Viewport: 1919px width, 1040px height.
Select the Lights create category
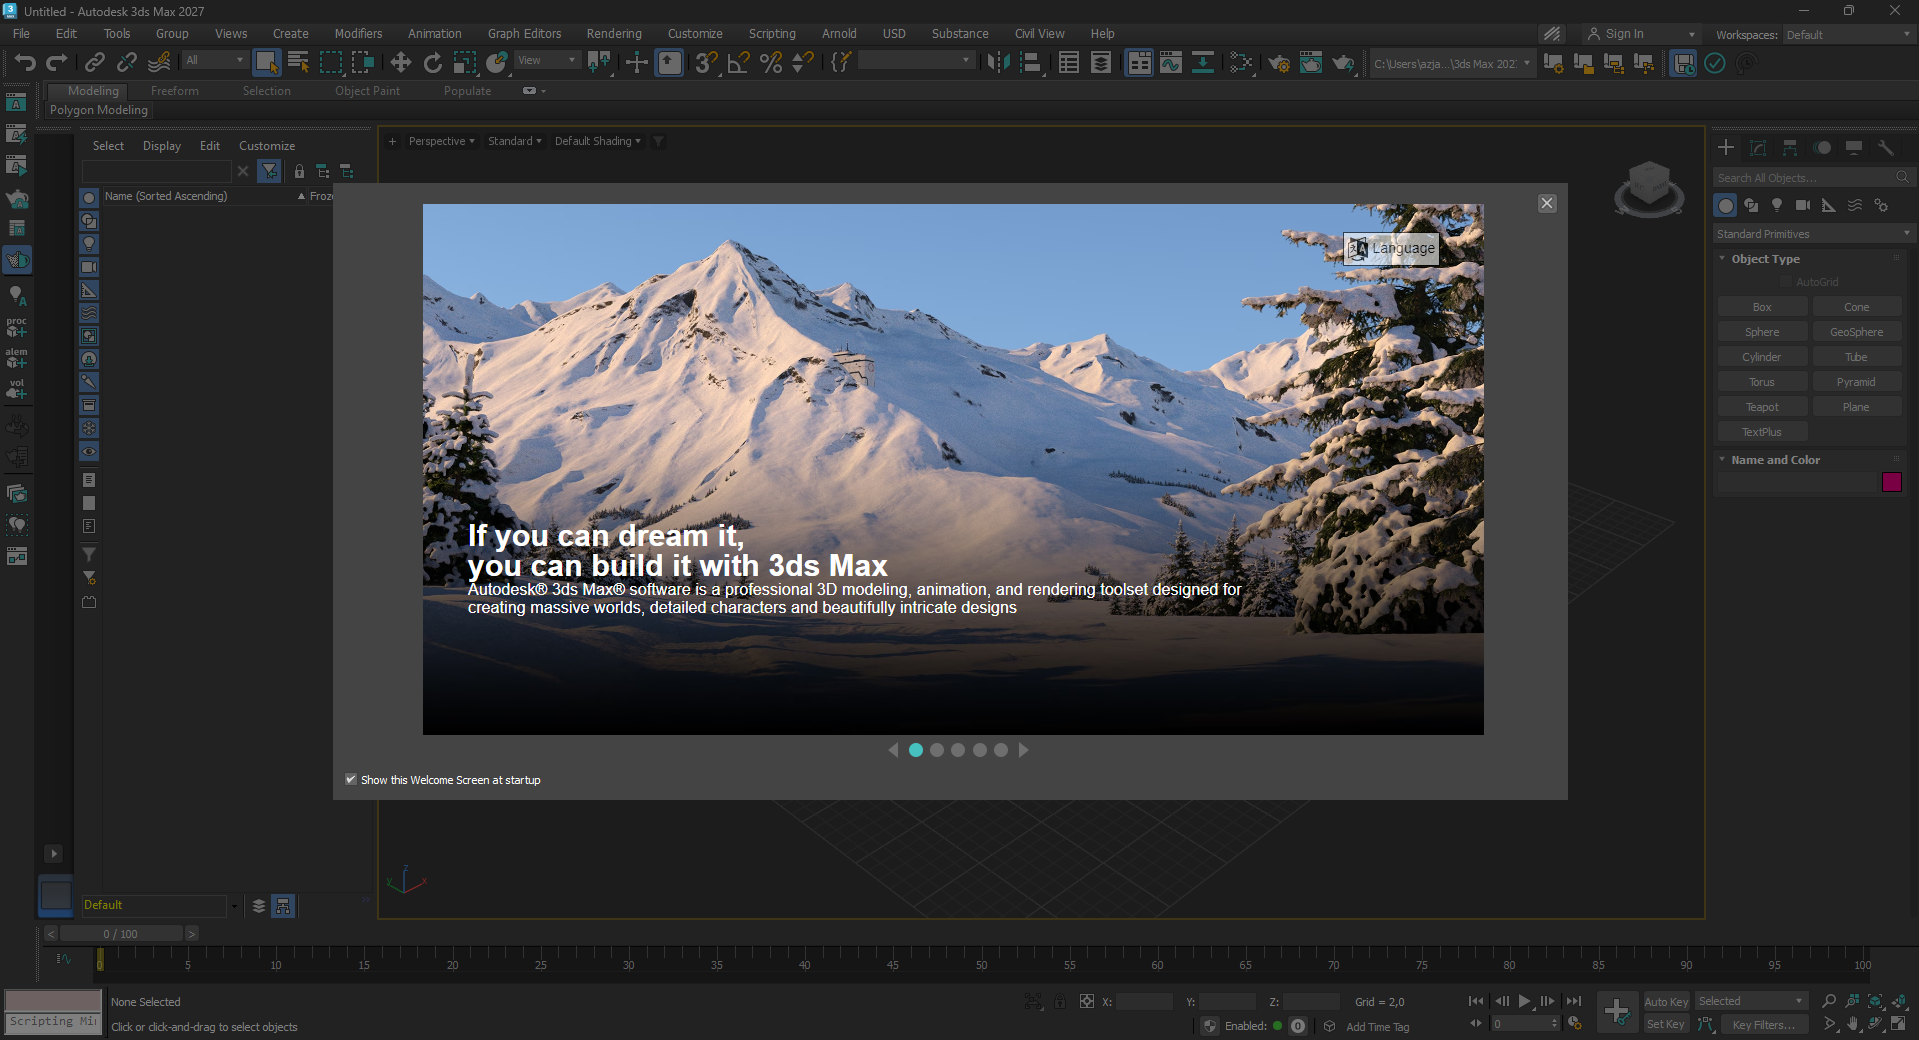click(1777, 205)
